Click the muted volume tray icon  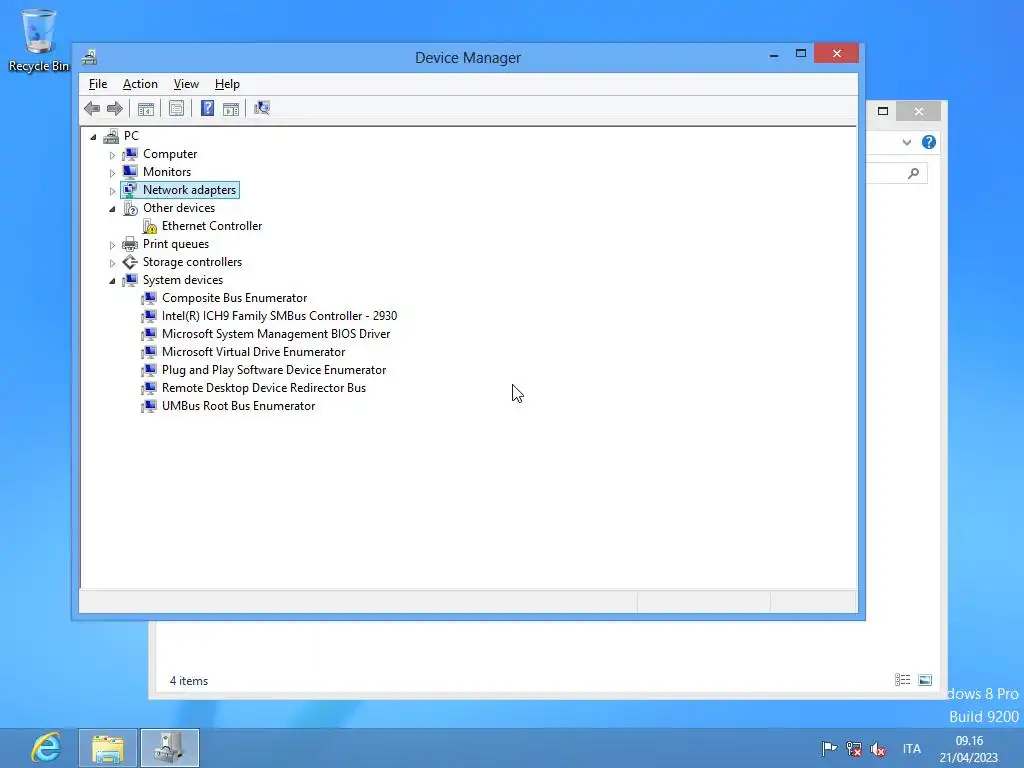point(878,748)
